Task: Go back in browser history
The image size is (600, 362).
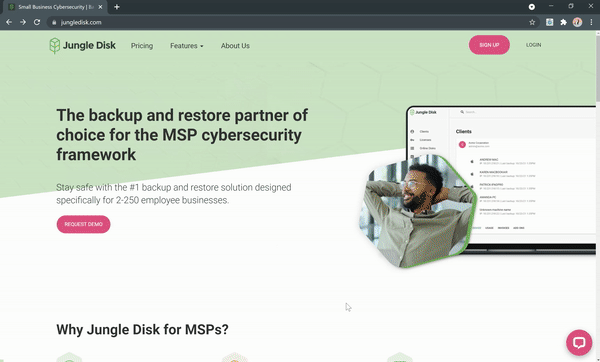Action: click(x=9, y=22)
